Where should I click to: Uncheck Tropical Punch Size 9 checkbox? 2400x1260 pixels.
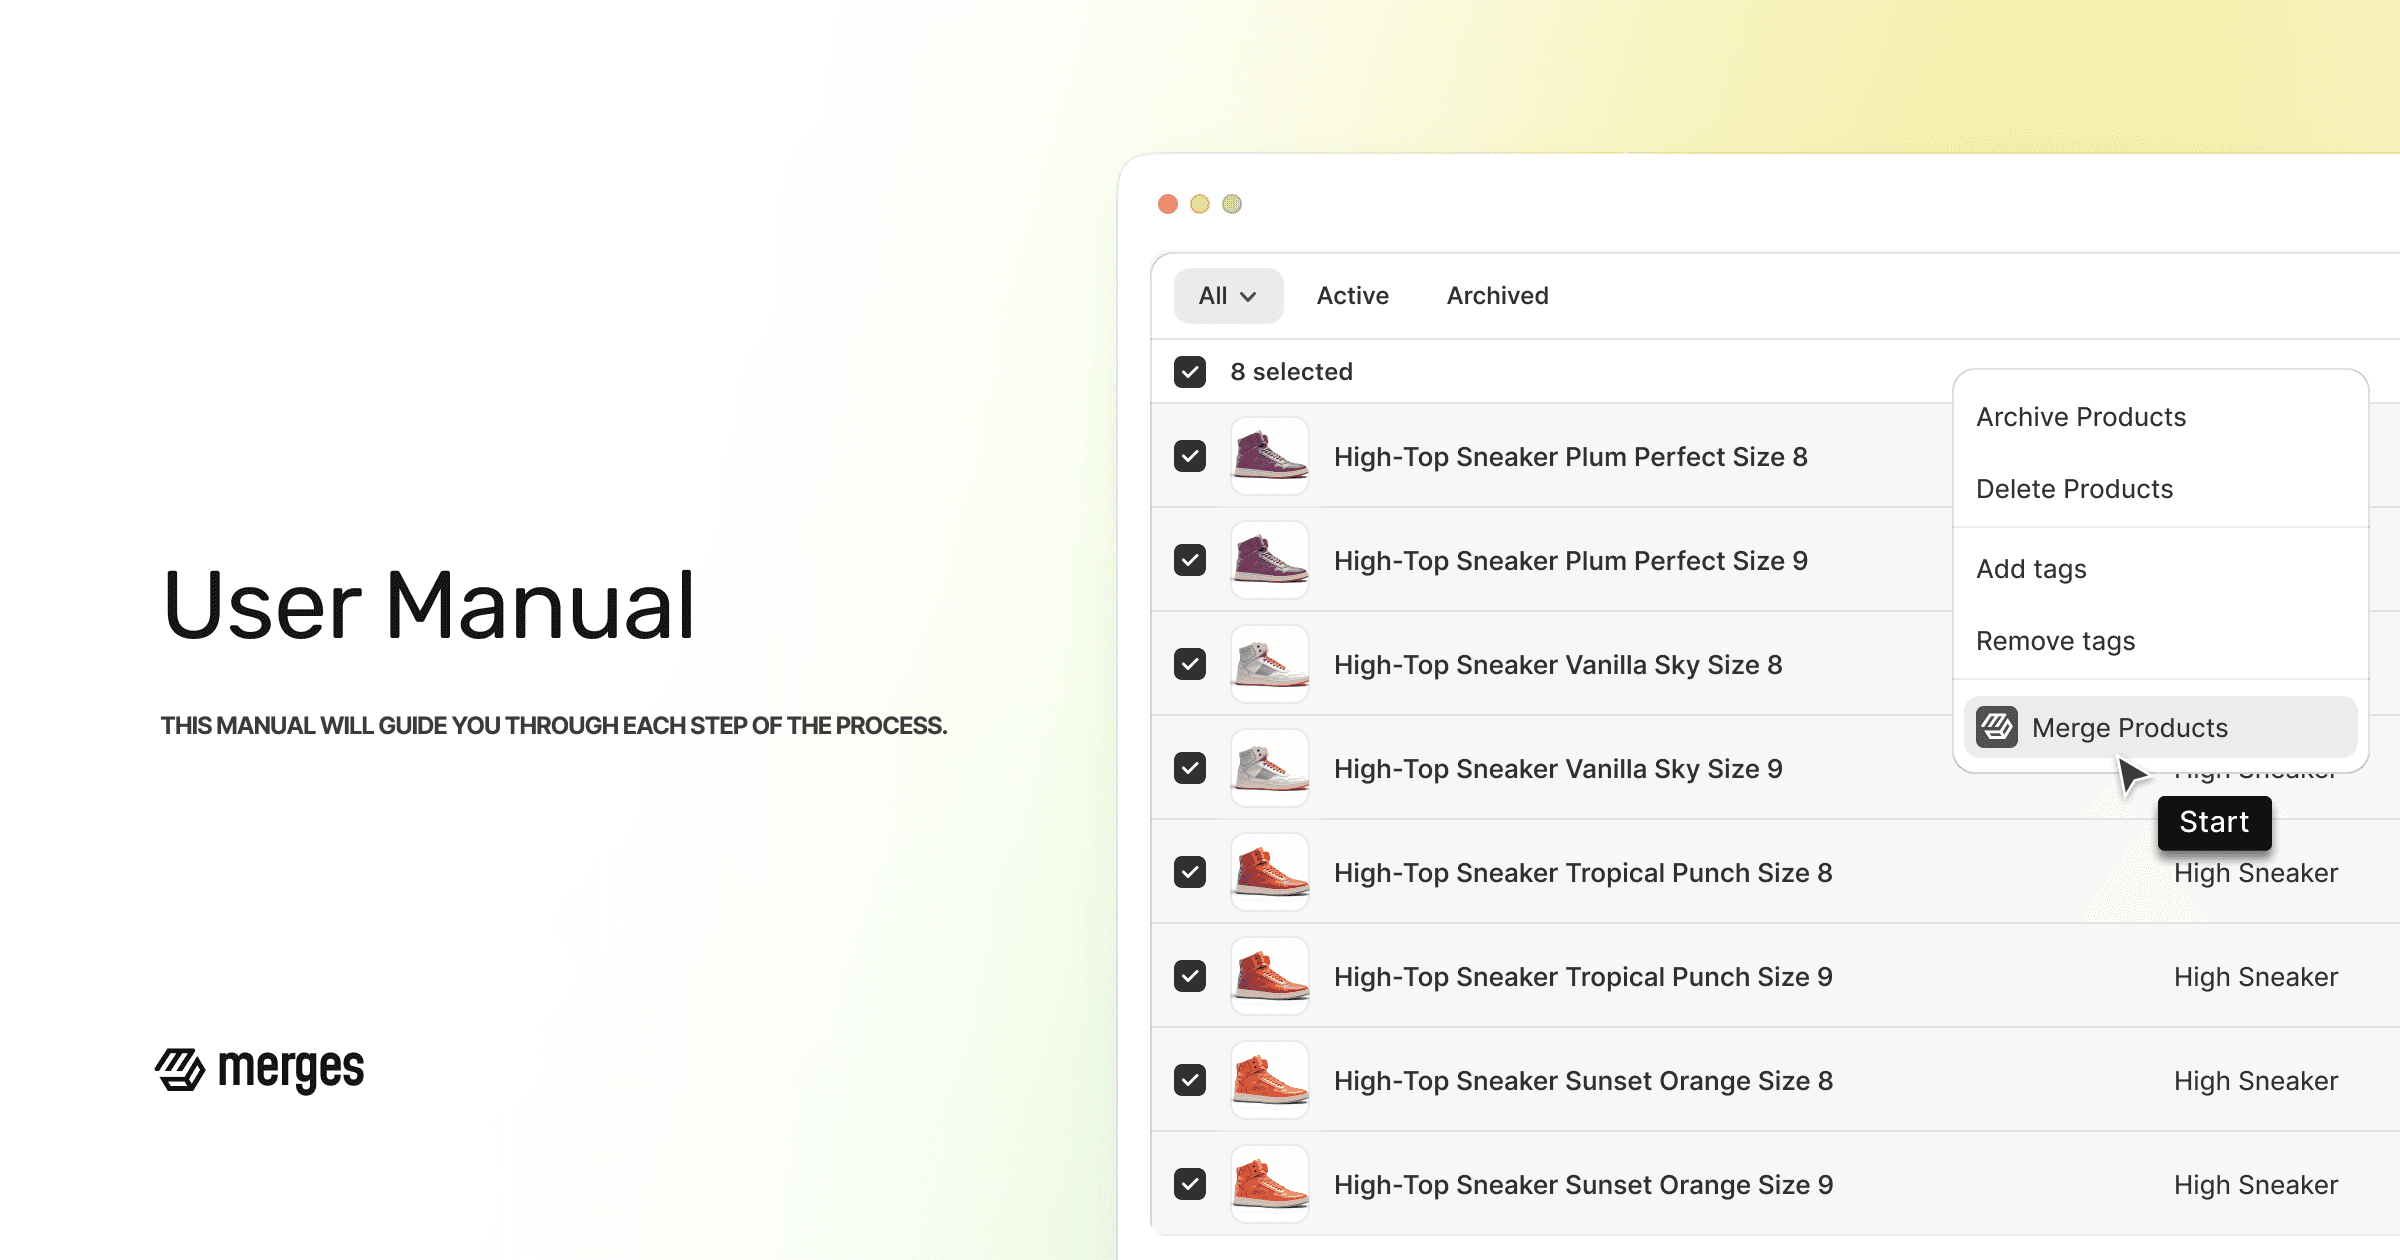tap(1190, 976)
